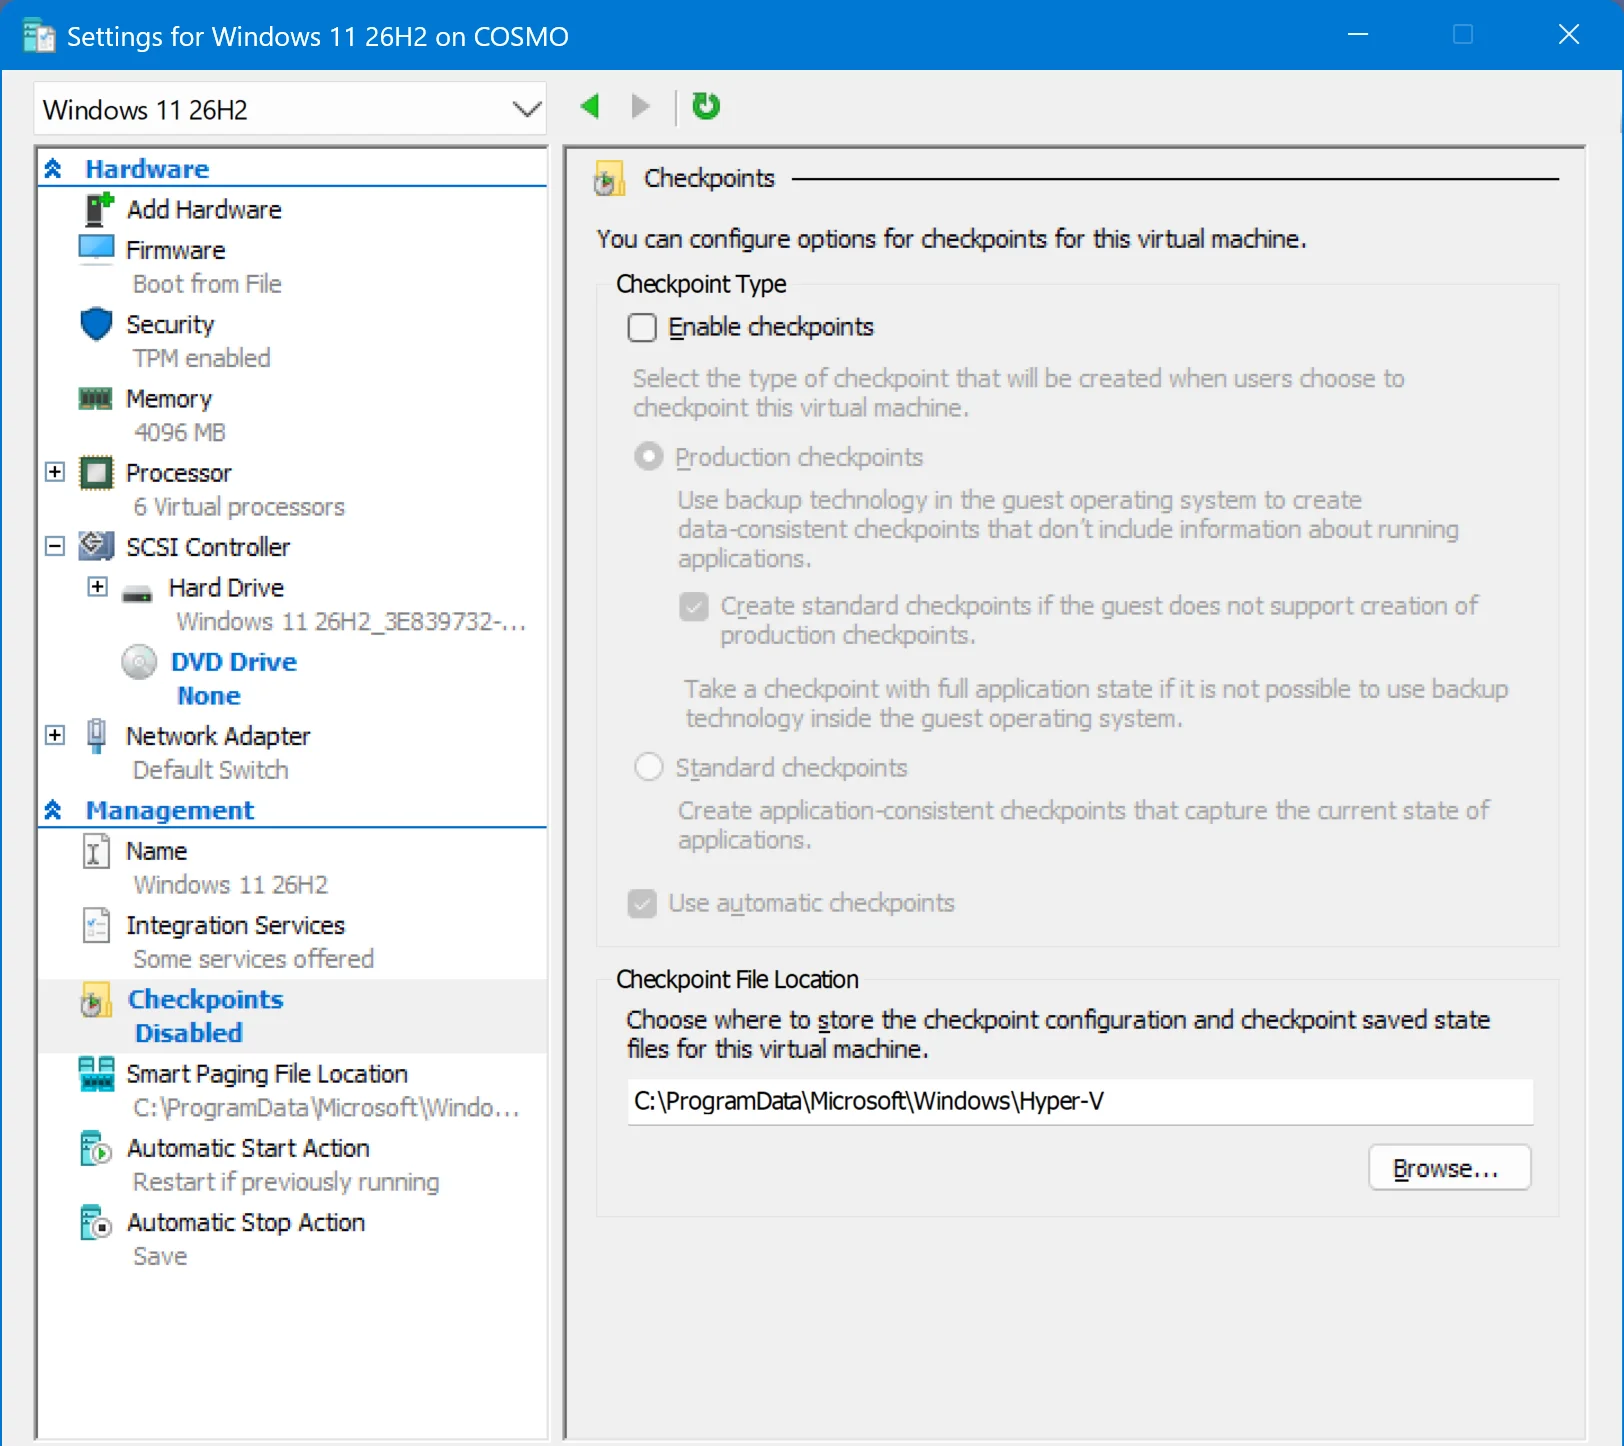The height and width of the screenshot is (1446, 1624).
Task: Click the Security shield icon
Action: pos(96,324)
